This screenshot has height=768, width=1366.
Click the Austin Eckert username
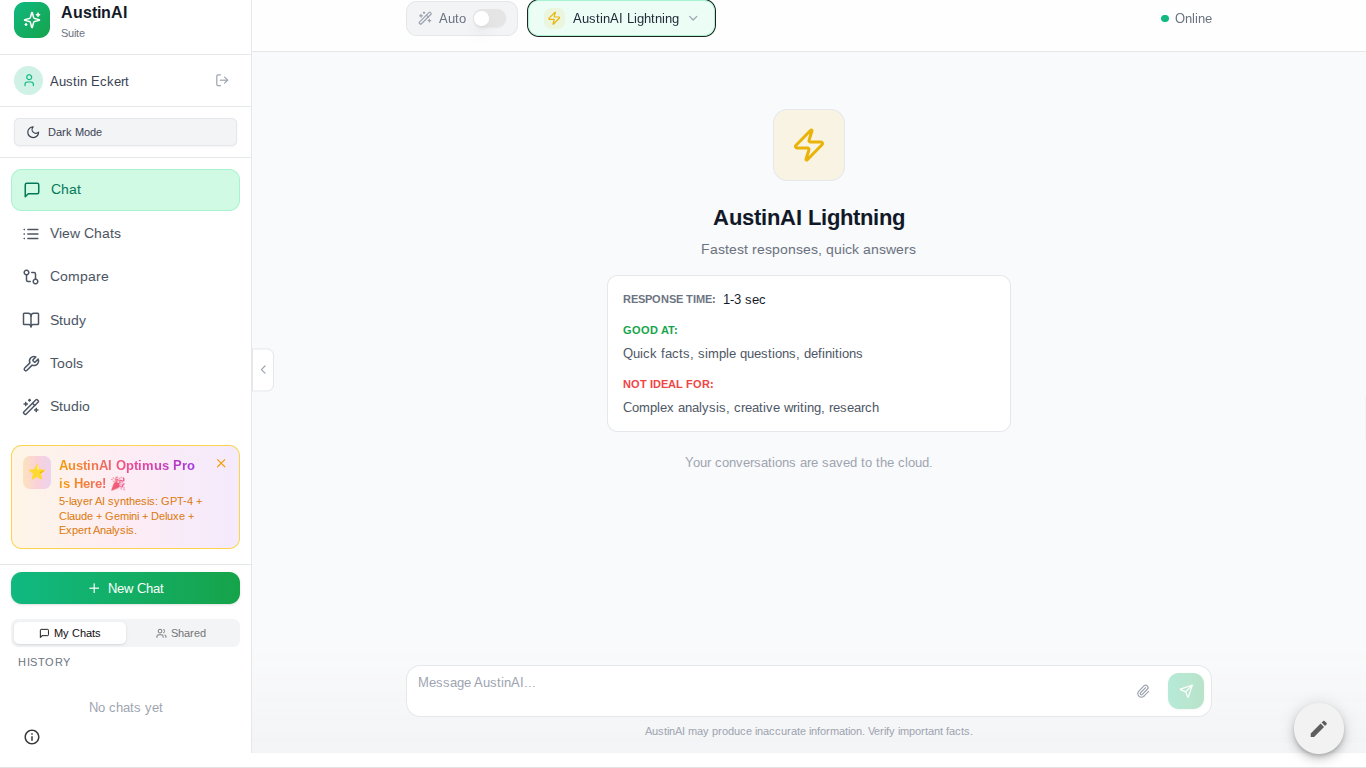point(89,81)
